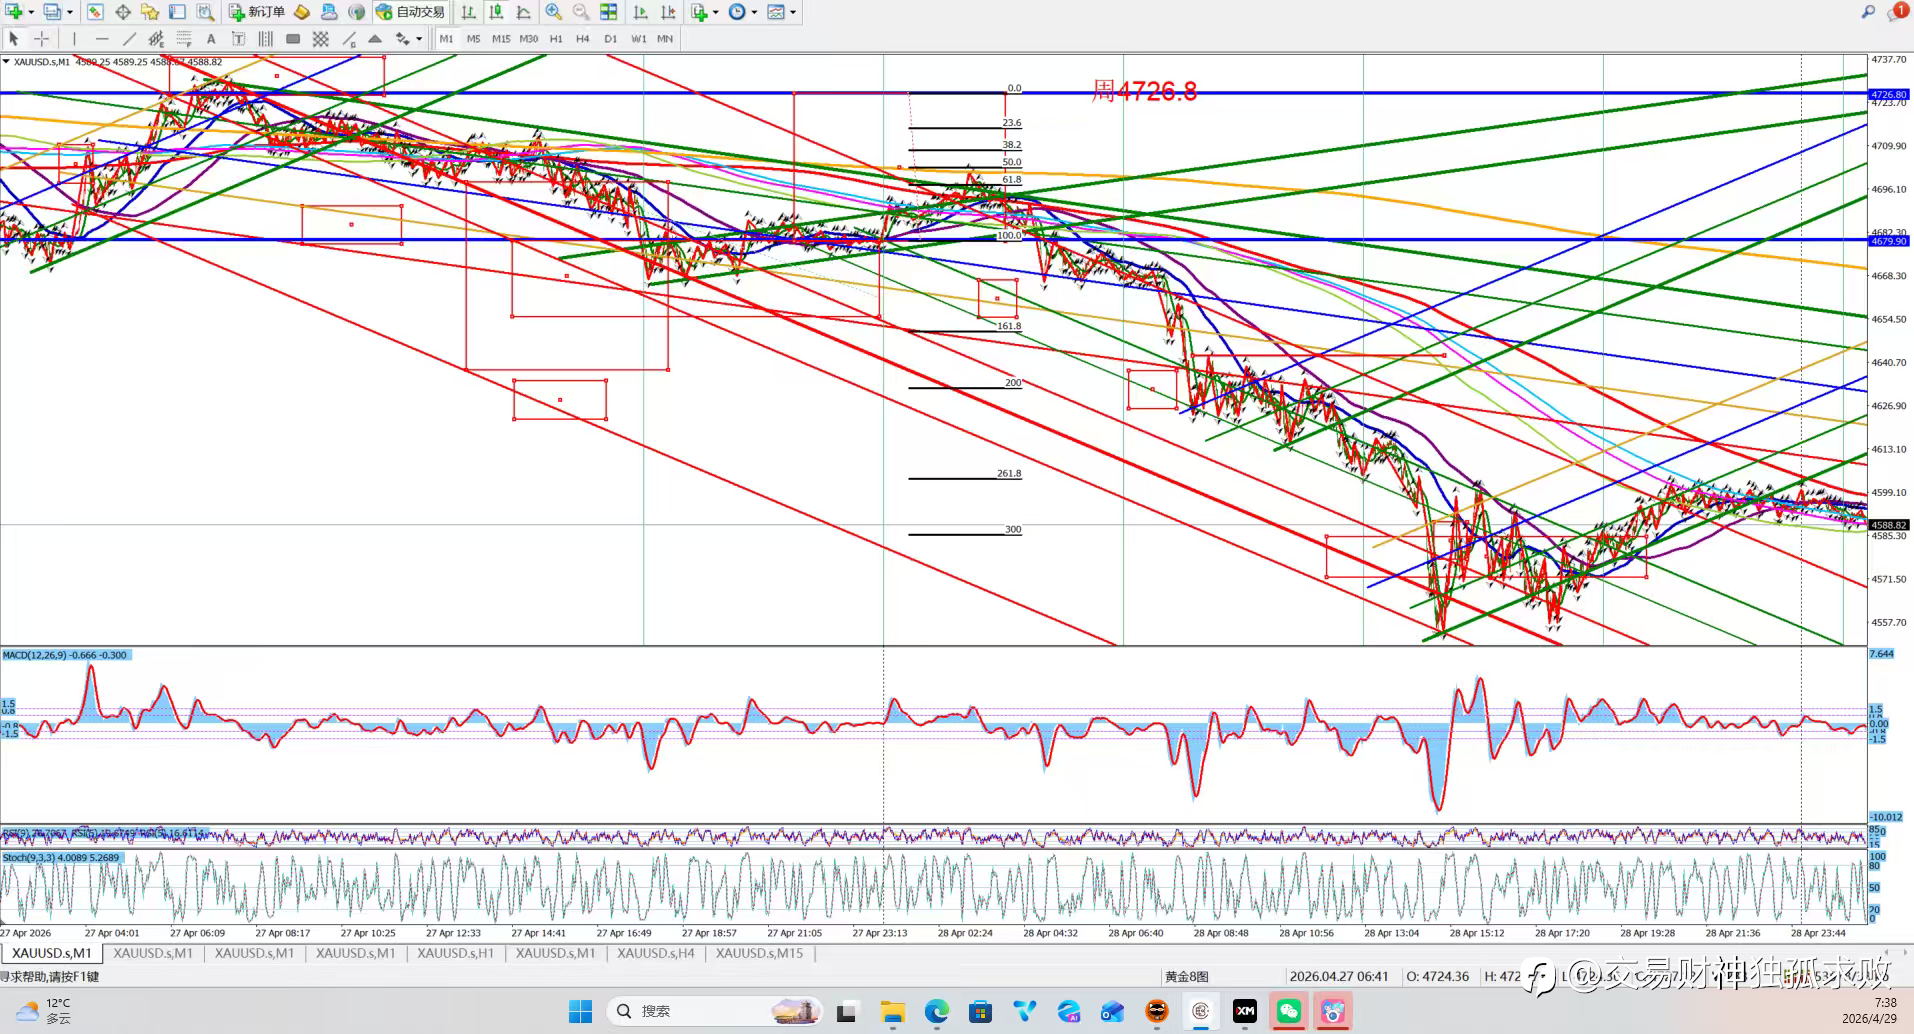Select the crosshair cursor tool
Screen dimensions: 1914x1034
pos(41,39)
